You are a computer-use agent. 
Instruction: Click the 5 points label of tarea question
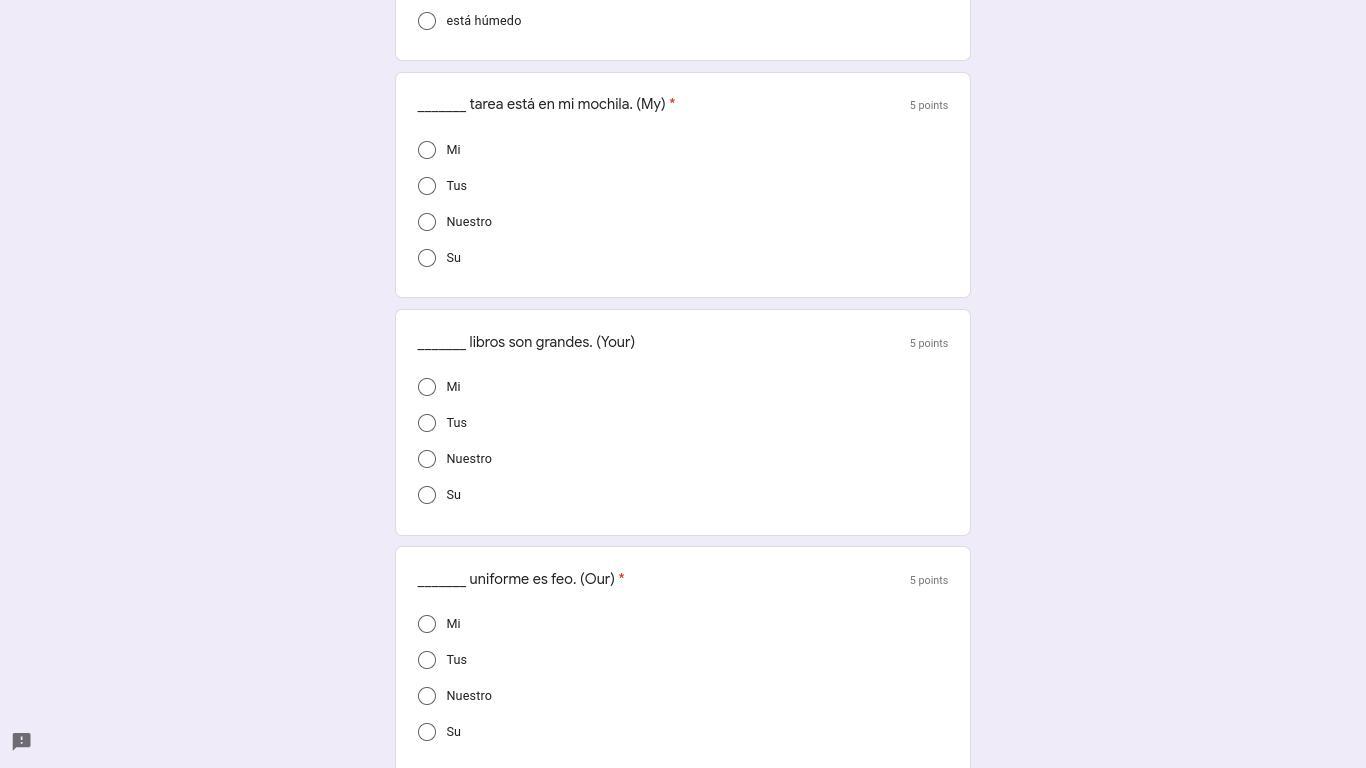pos(928,105)
